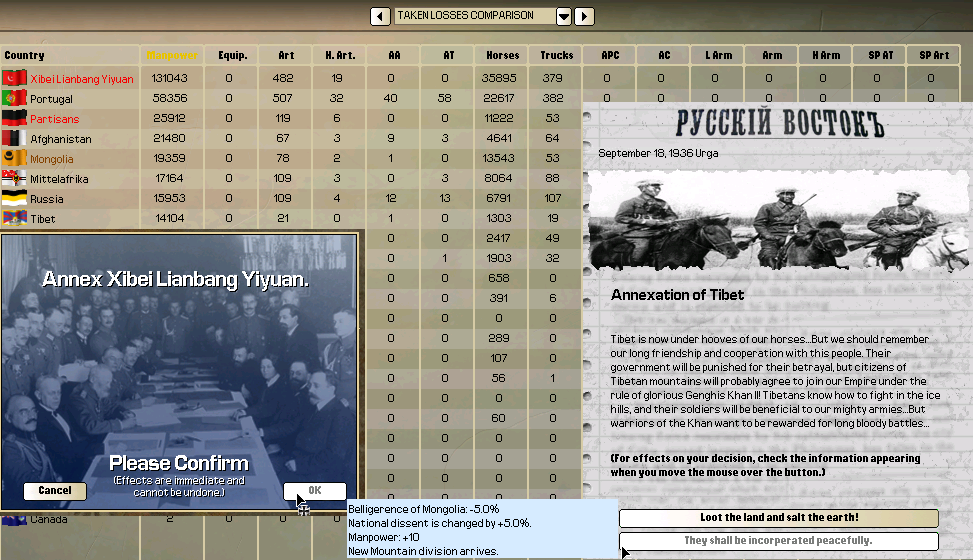Click Tibet manpower value 14104
973x560 pixels.
pyautogui.click(x=169, y=218)
